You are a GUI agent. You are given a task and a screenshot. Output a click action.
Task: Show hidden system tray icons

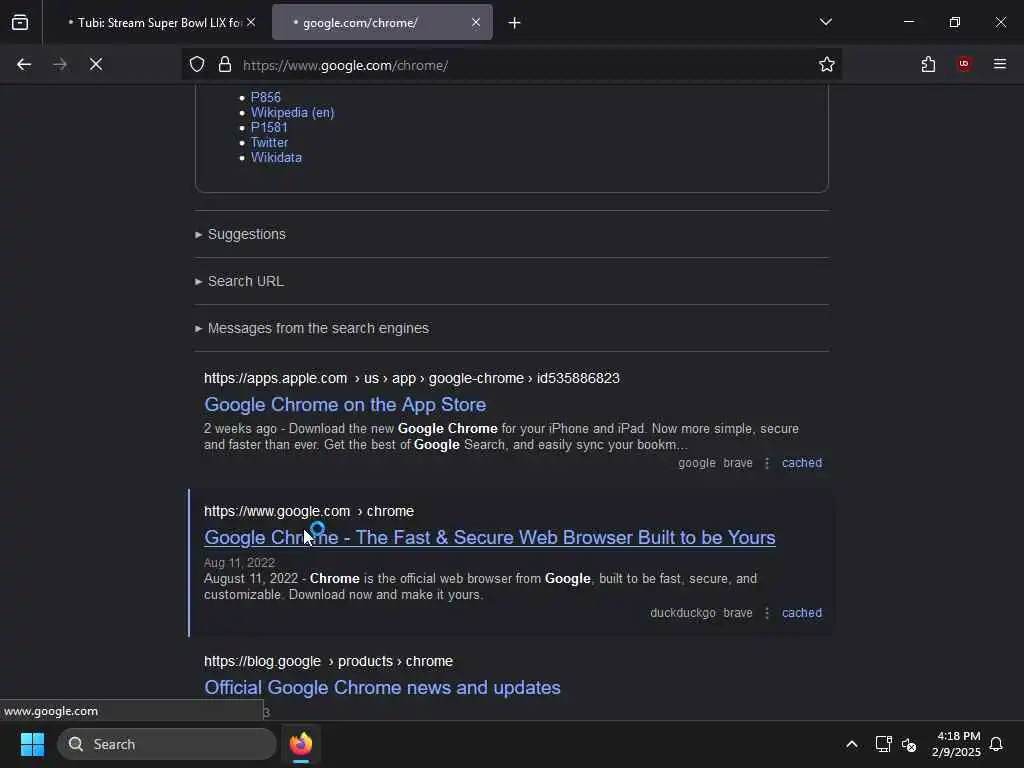click(852, 744)
